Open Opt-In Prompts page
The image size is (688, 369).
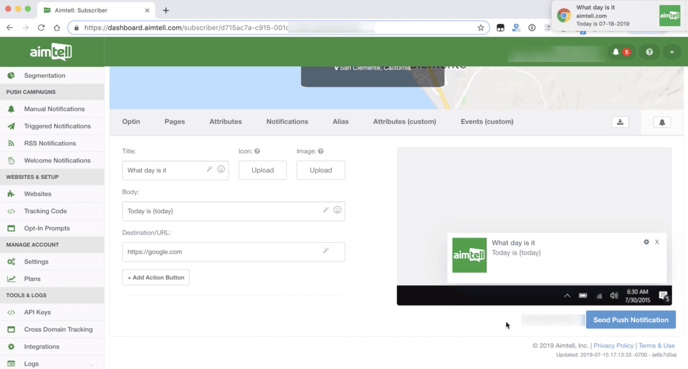tap(47, 228)
